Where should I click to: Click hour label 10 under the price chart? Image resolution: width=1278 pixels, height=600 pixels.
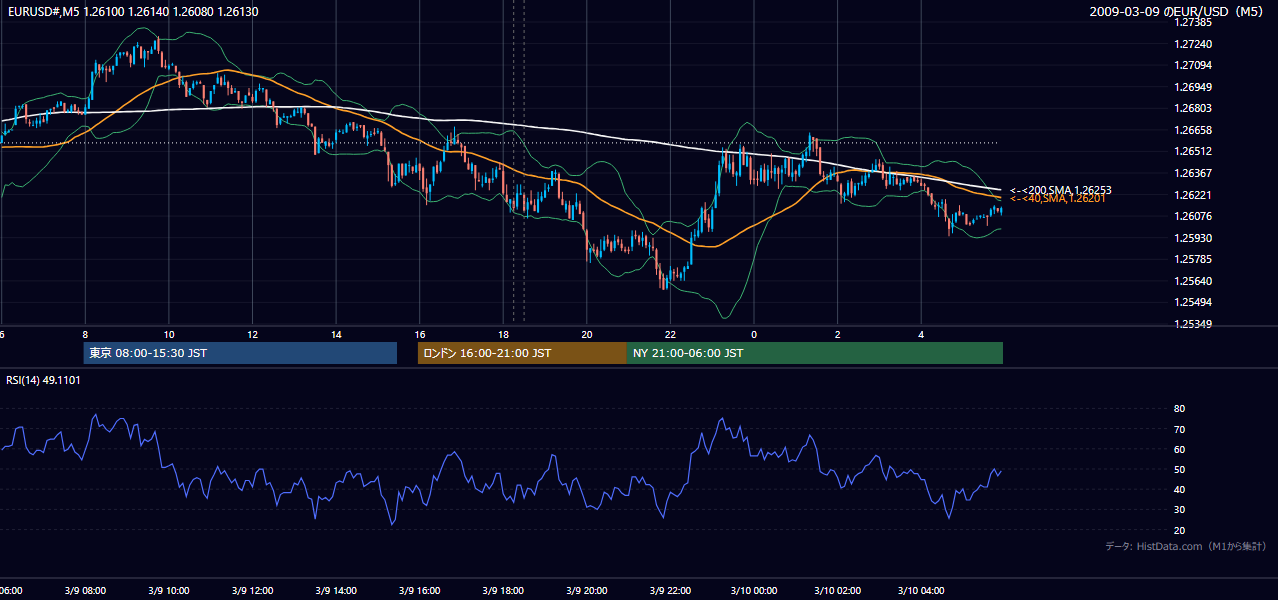(x=169, y=334)
